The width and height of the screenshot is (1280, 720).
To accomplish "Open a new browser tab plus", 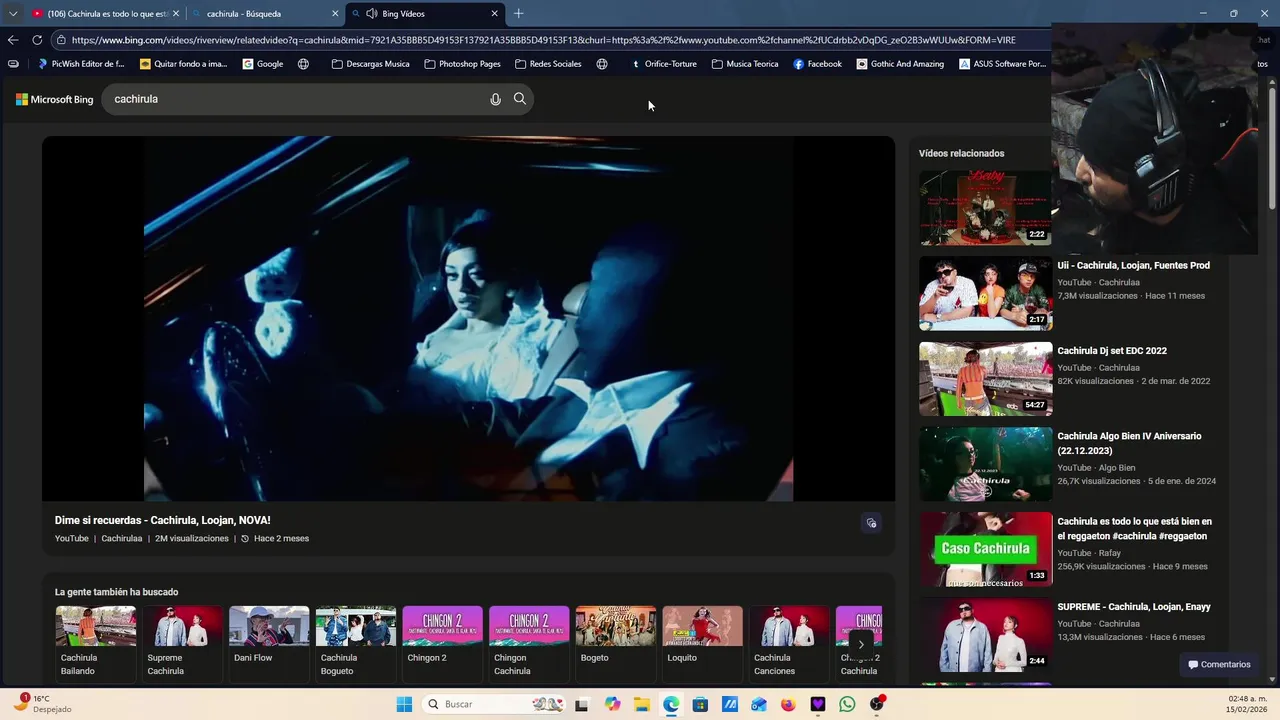I will coord(518,13).
